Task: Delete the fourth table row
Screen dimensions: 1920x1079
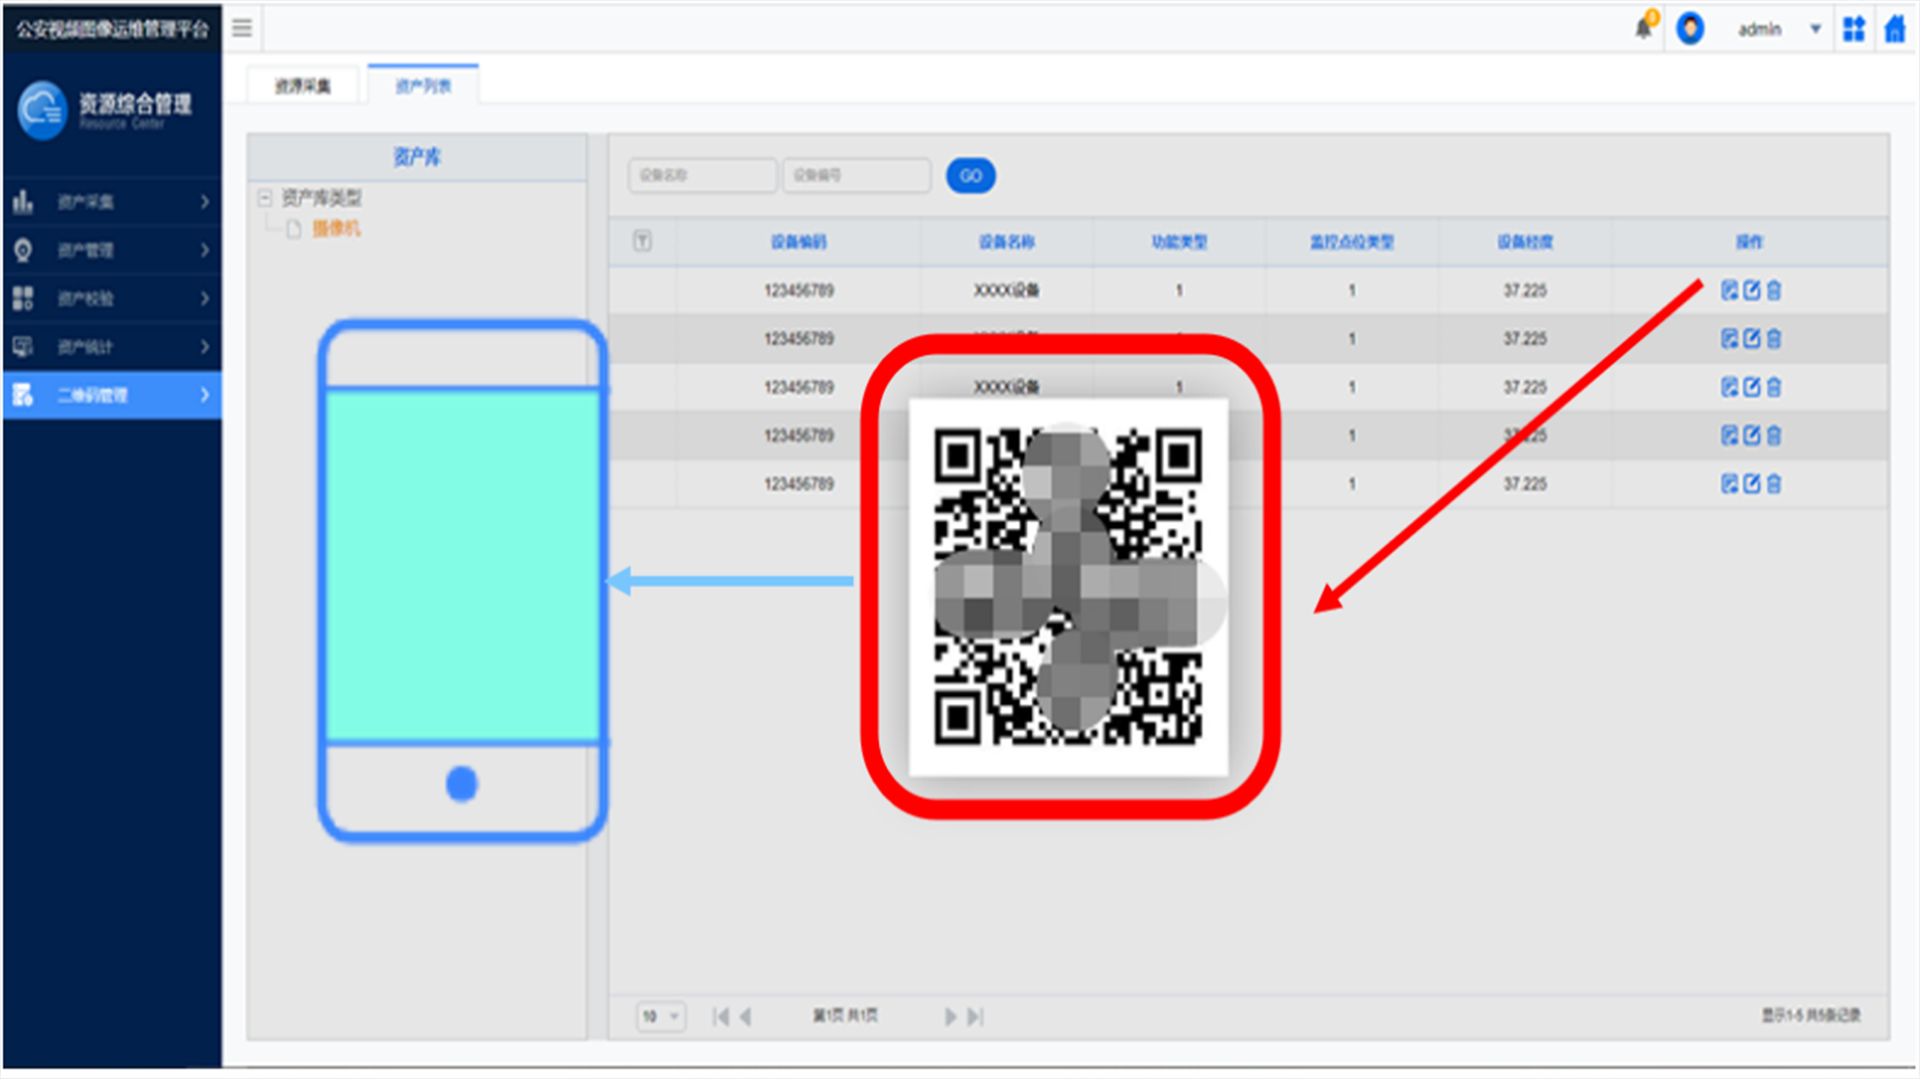Action: (1773, 435)
